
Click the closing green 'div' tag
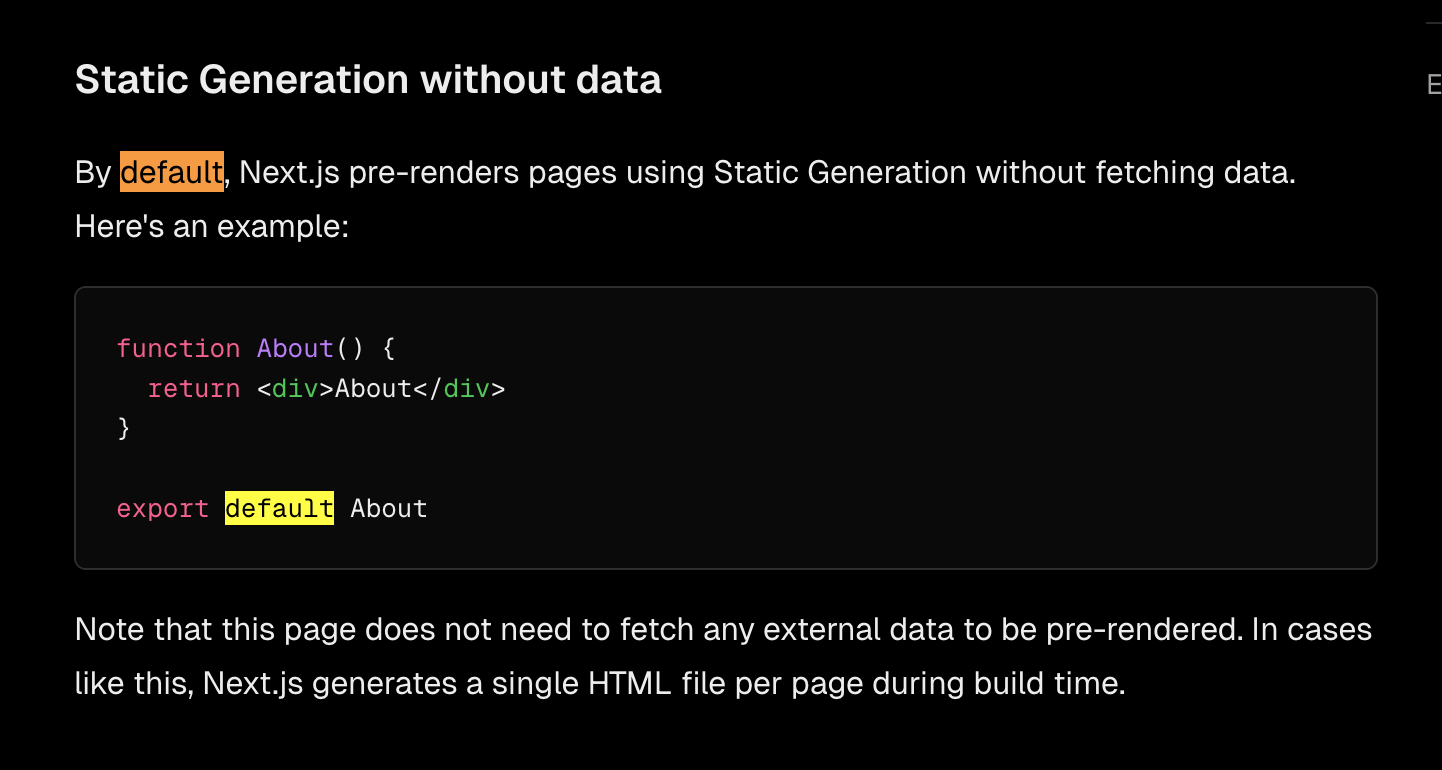point(466,388)
